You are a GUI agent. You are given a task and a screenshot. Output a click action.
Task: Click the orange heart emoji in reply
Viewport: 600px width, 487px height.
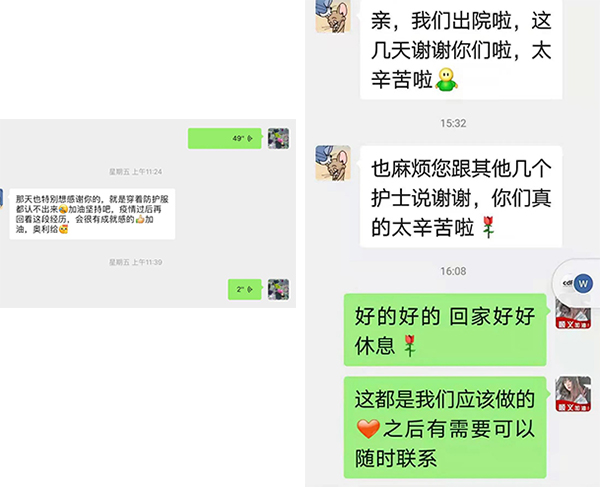(x=368, y=428)
